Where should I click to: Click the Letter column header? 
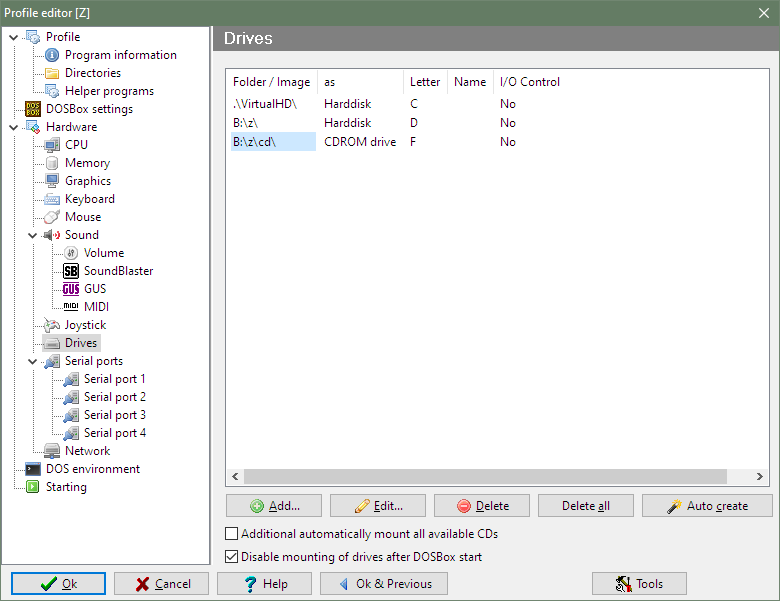425,82
